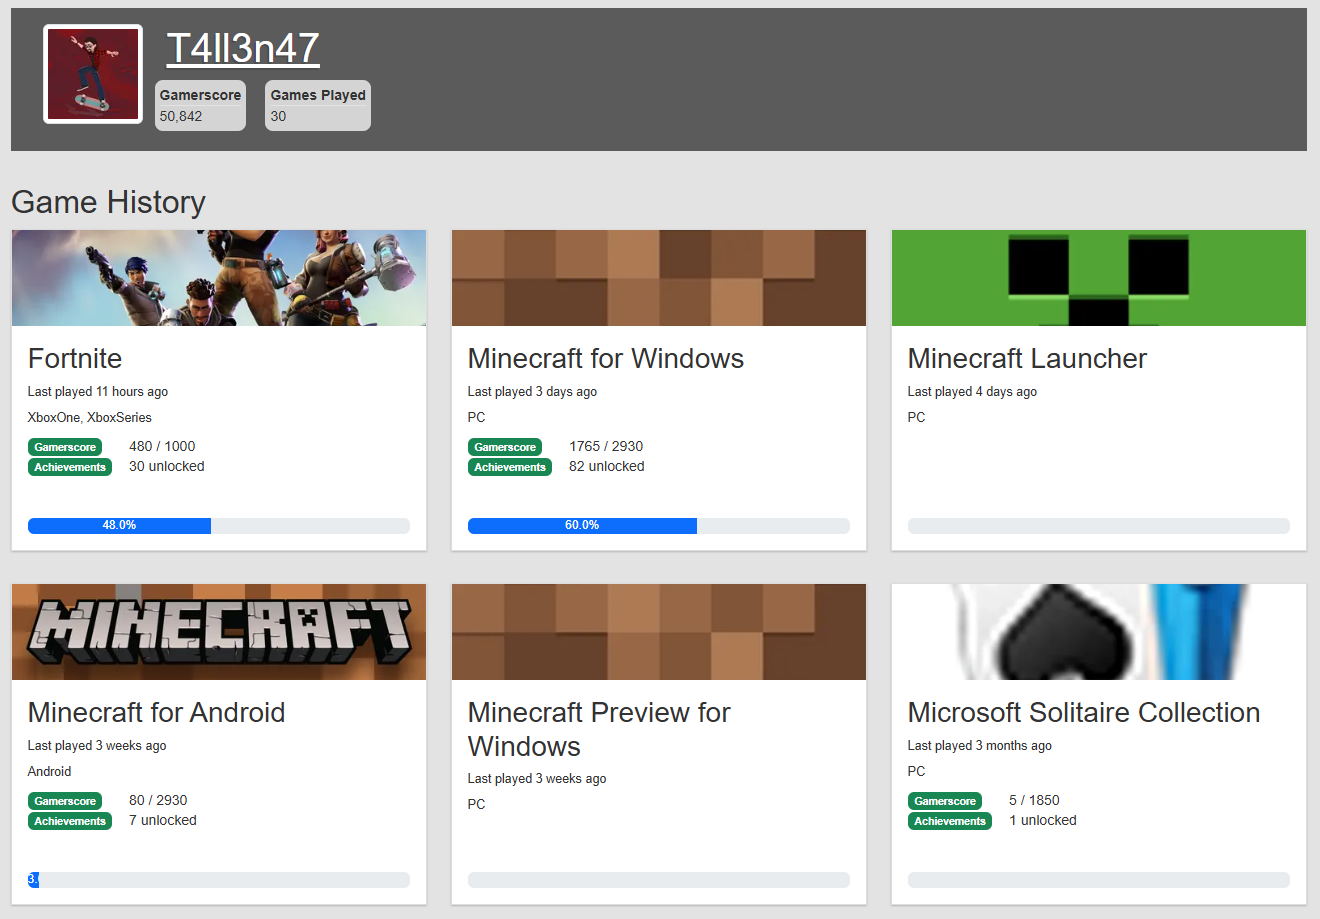This screenshot has width=1320, height=919.
Task: Open the Minecraft Preview for Windows banner
Action: [659, 632]
